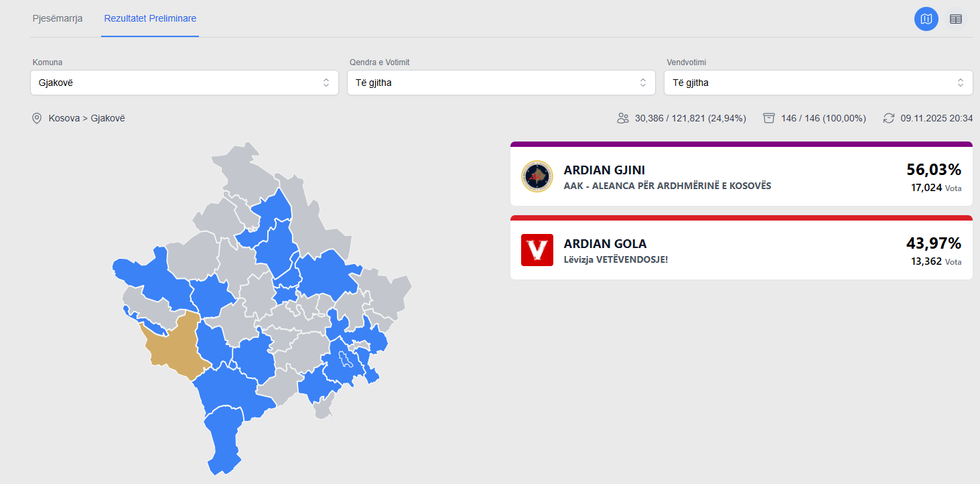
Task: Go to Kosova breadcrumb link
Action: pos(64,118)
